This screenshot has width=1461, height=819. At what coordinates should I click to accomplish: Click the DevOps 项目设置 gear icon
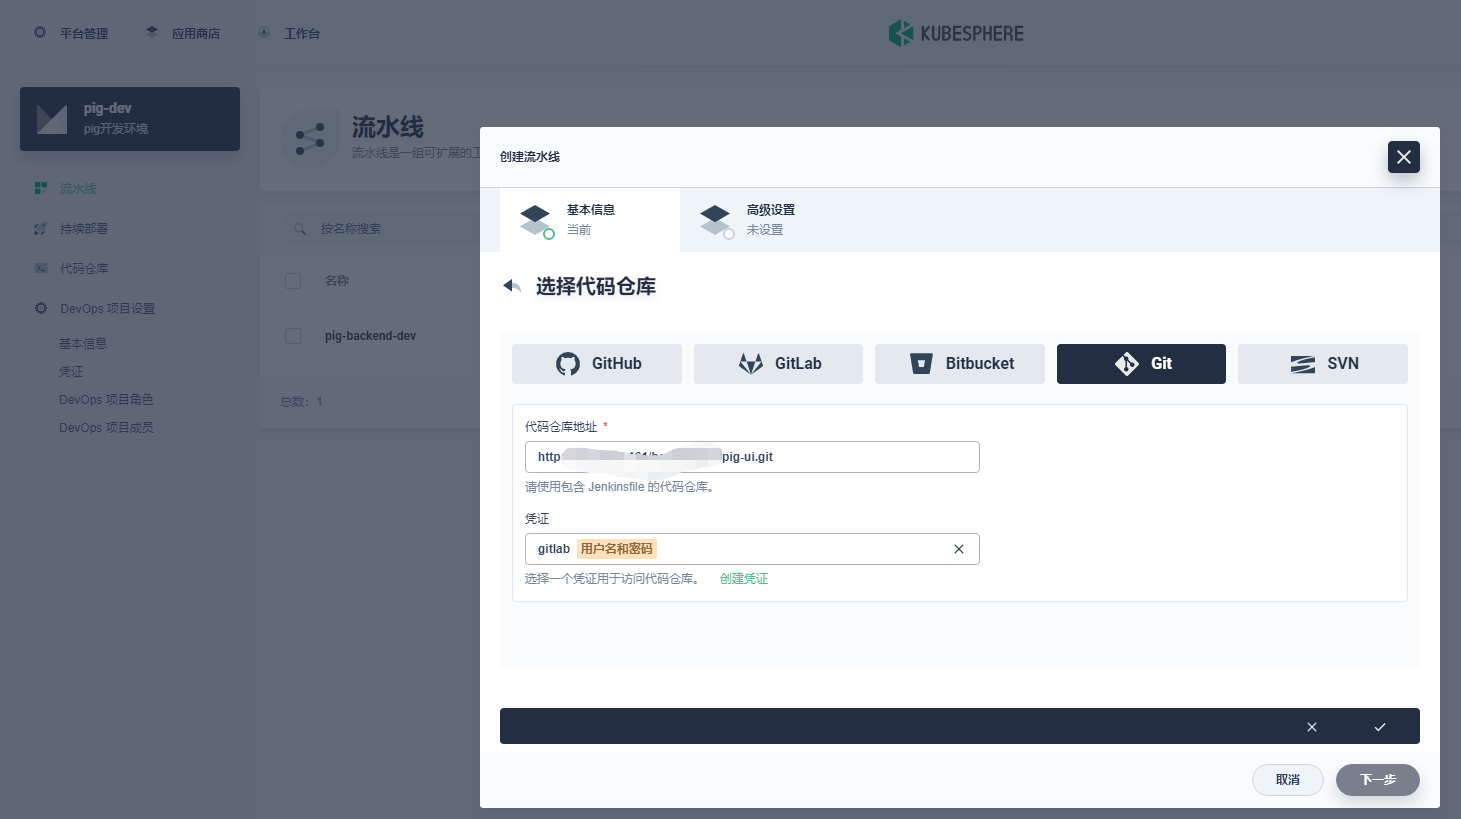[x=41, y=308]
